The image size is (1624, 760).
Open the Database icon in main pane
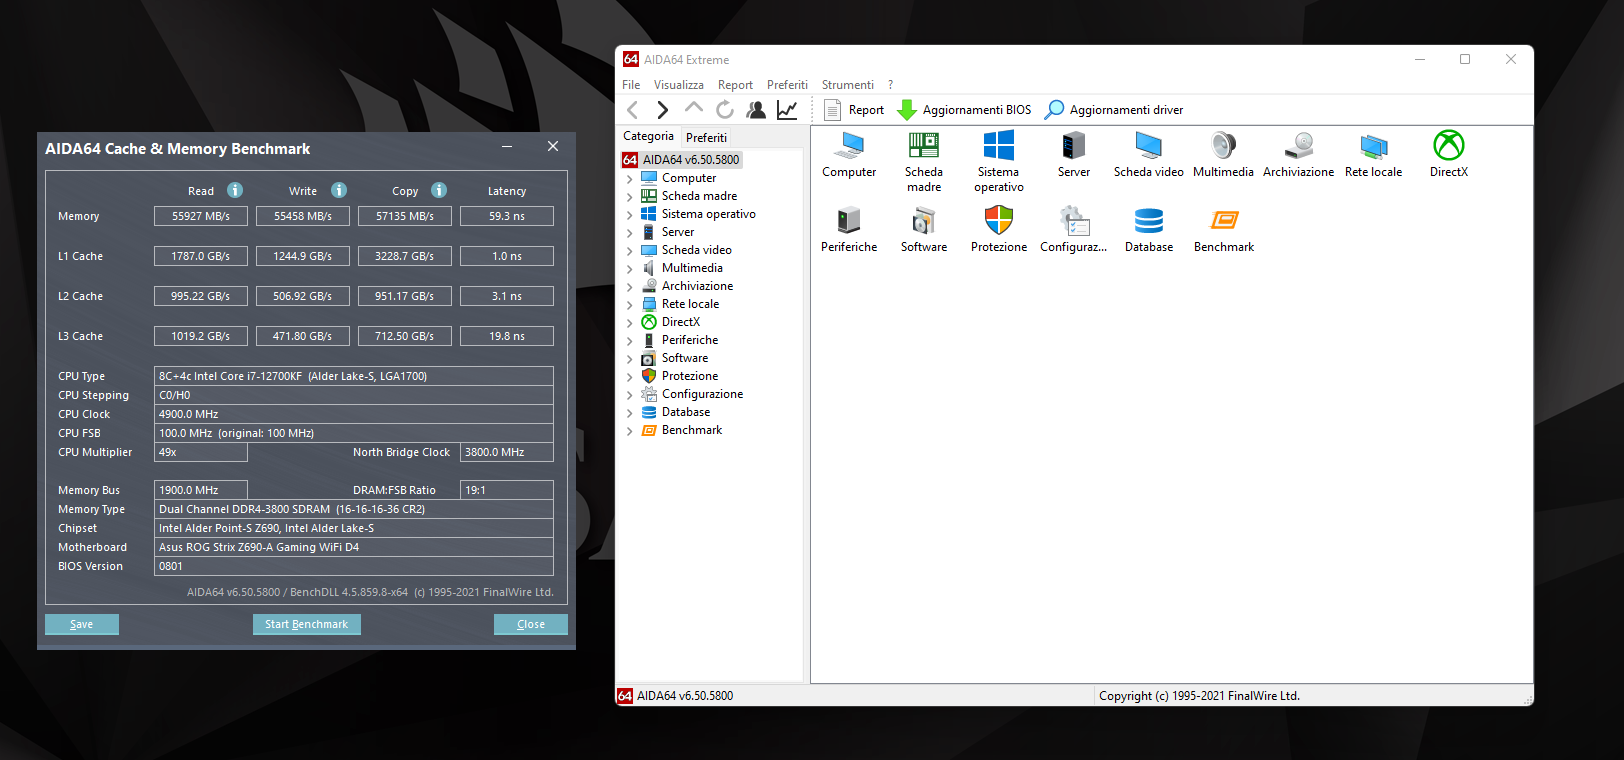1149,221
